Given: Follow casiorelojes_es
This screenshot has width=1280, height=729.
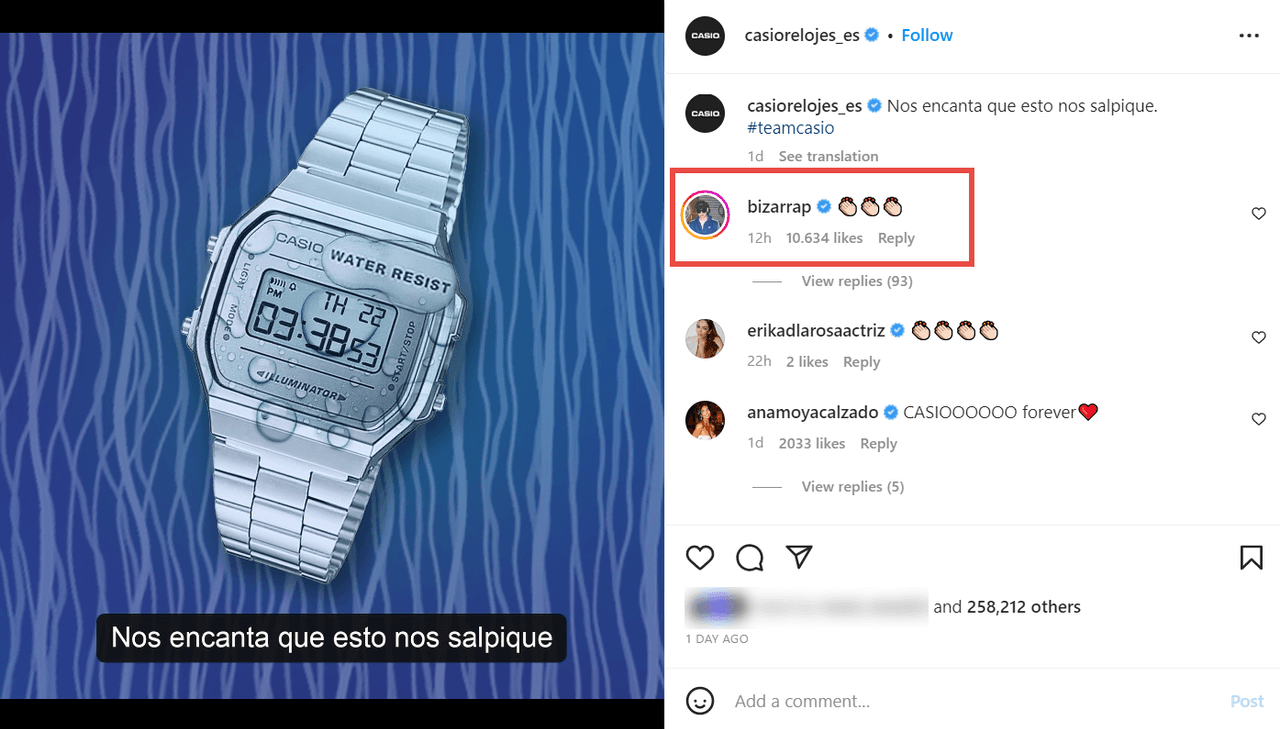Looking at the screenshot, I should tap(927, 35).
